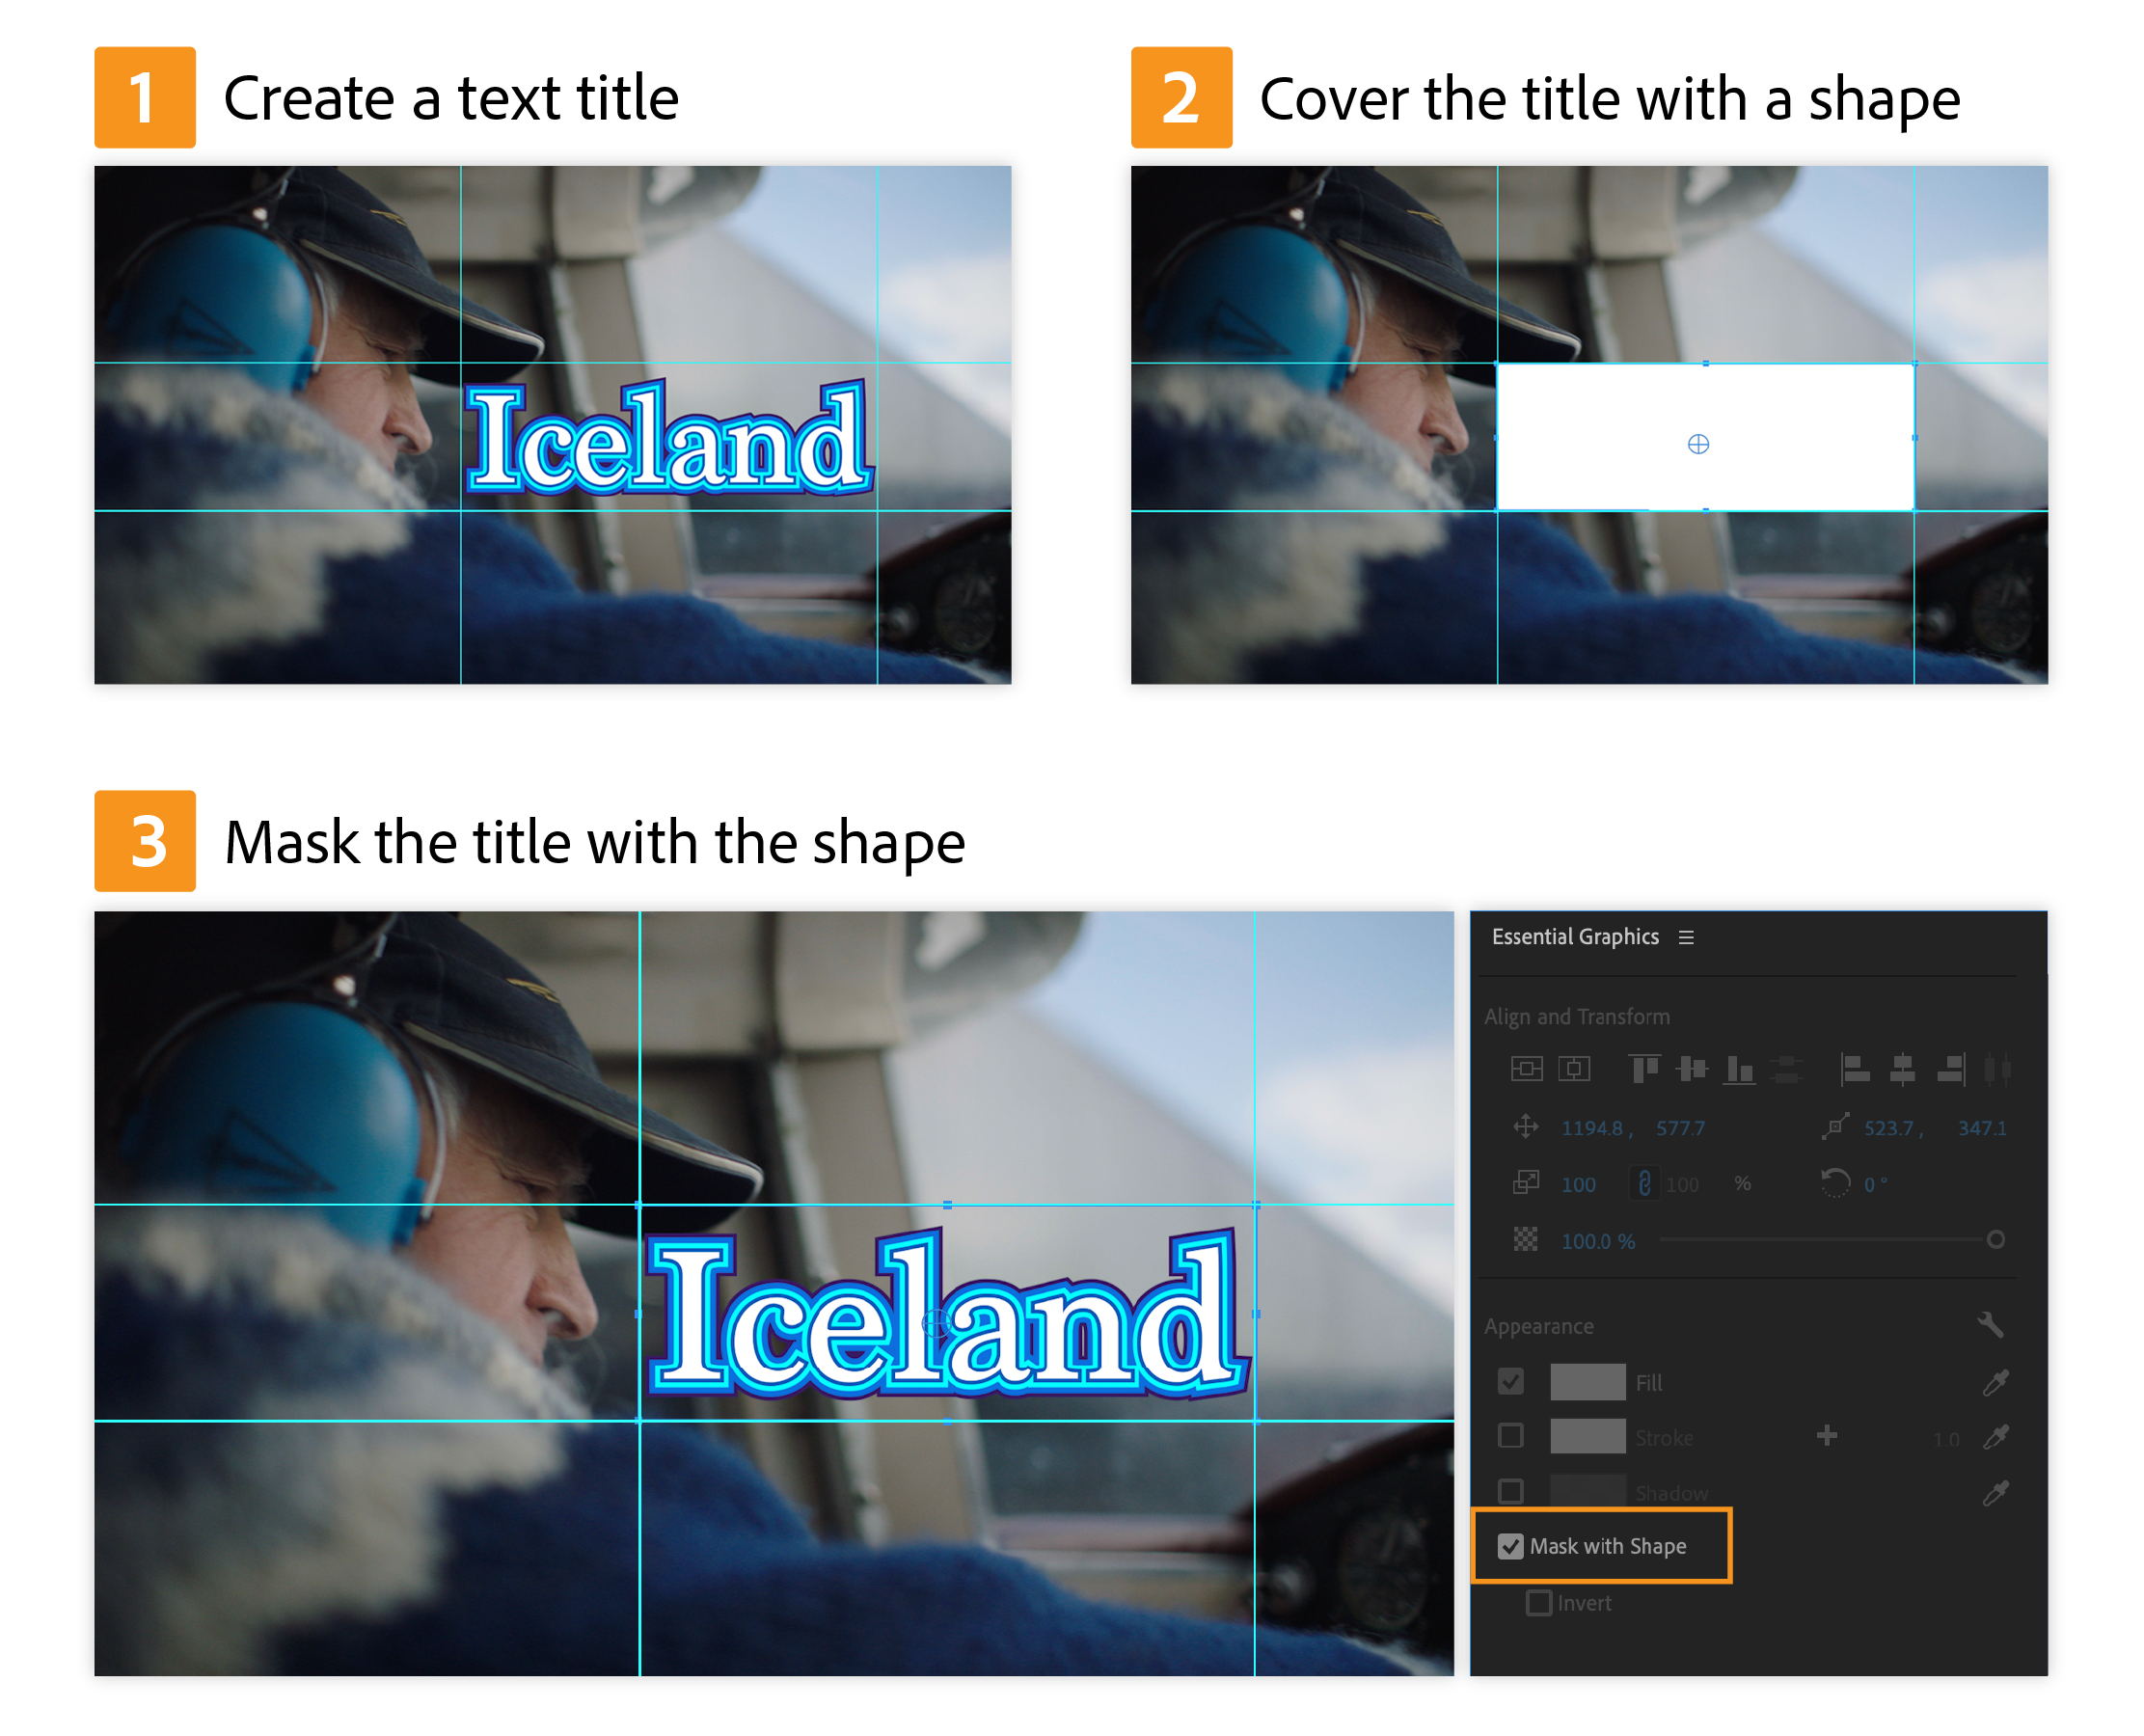Click the Shadow eyedropper icon
2144x1736 pixels.
point(1997,1493)
